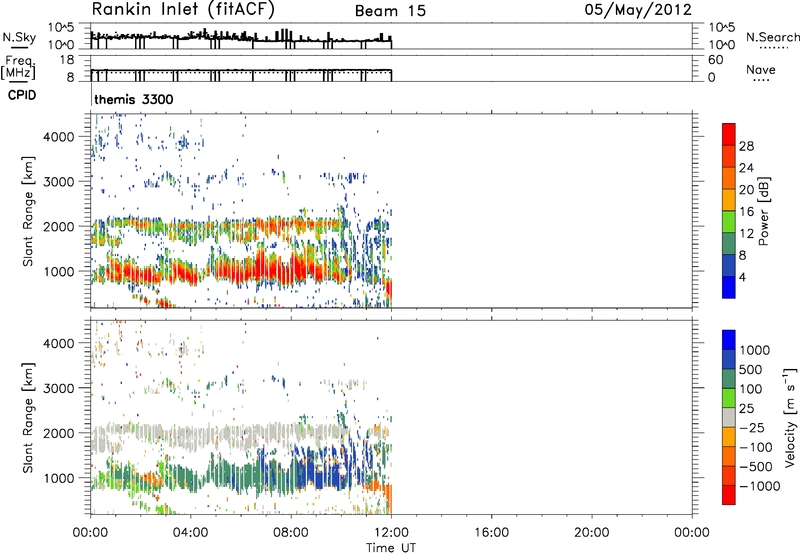Screen dimensions: 800x554
Task: Click the '4' power colorbar label
Action: 742,277
